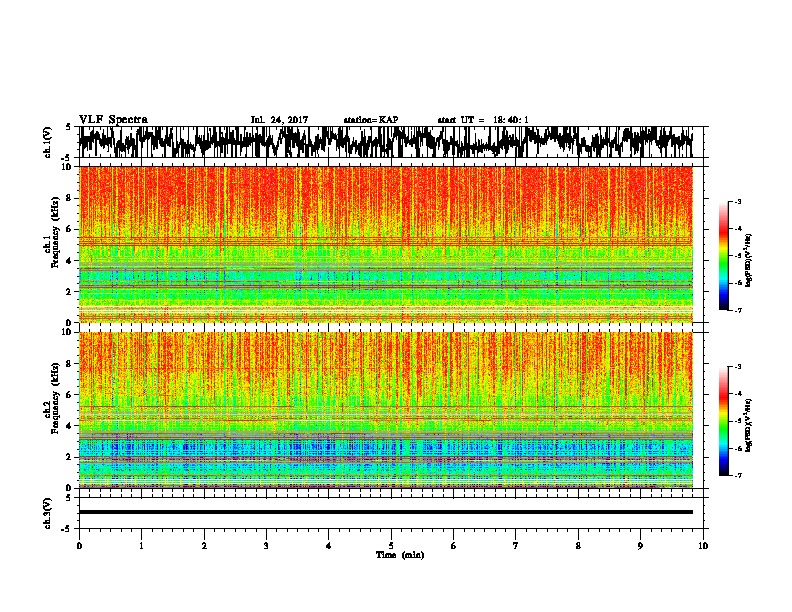
Task: Select the date text "Jul. 24, 2017"
Action: [x=279, y=120]
